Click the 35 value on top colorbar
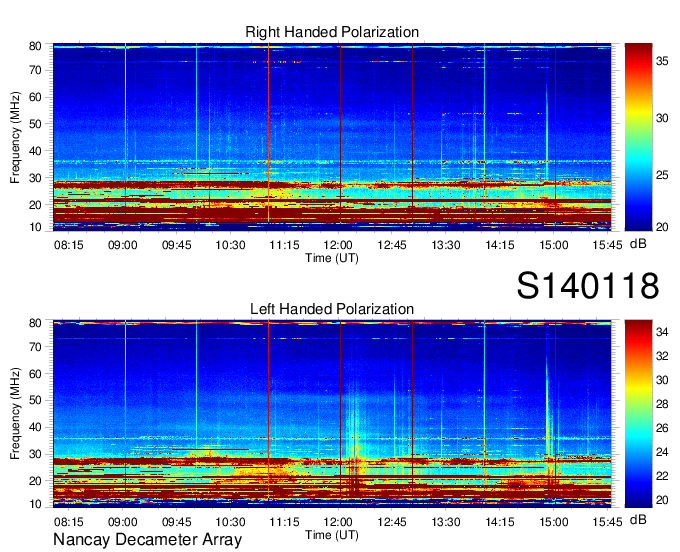Viewport: 680px width, 552px height. click(662, 61)
